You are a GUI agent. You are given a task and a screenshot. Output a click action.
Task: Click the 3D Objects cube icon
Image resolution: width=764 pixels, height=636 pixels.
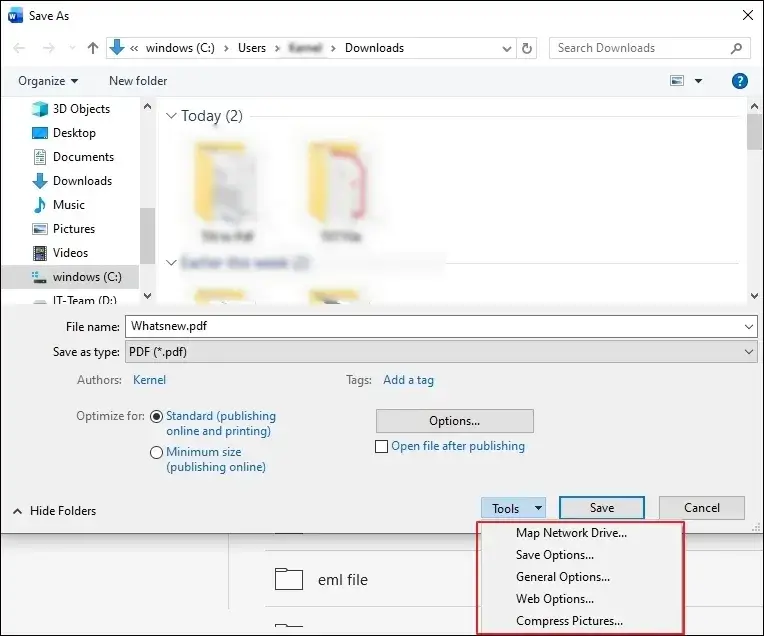[39, 109]
